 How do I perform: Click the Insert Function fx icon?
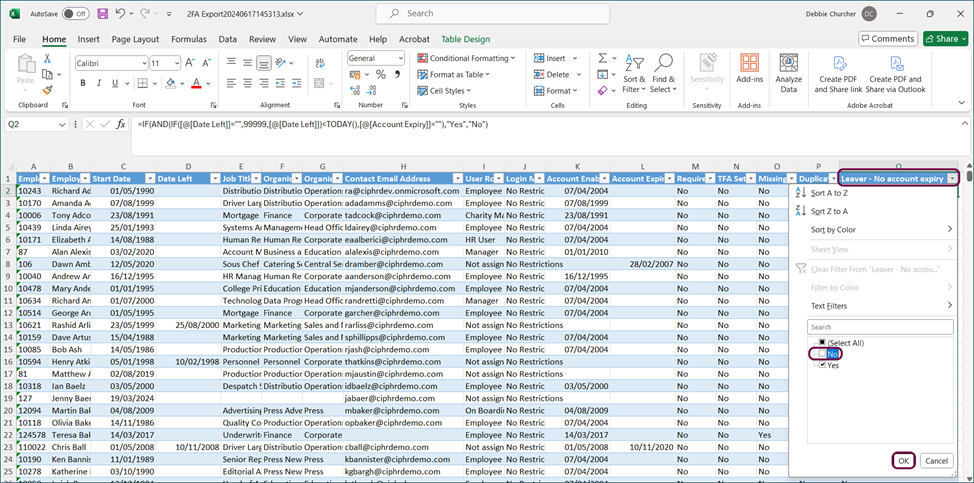point(121,124)
